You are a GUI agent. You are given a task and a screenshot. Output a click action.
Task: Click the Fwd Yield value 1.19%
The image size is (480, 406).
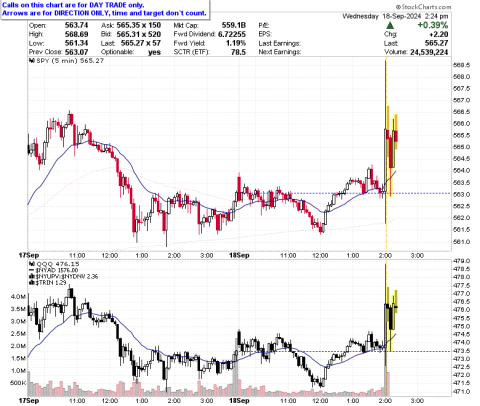tap(236, 43)
